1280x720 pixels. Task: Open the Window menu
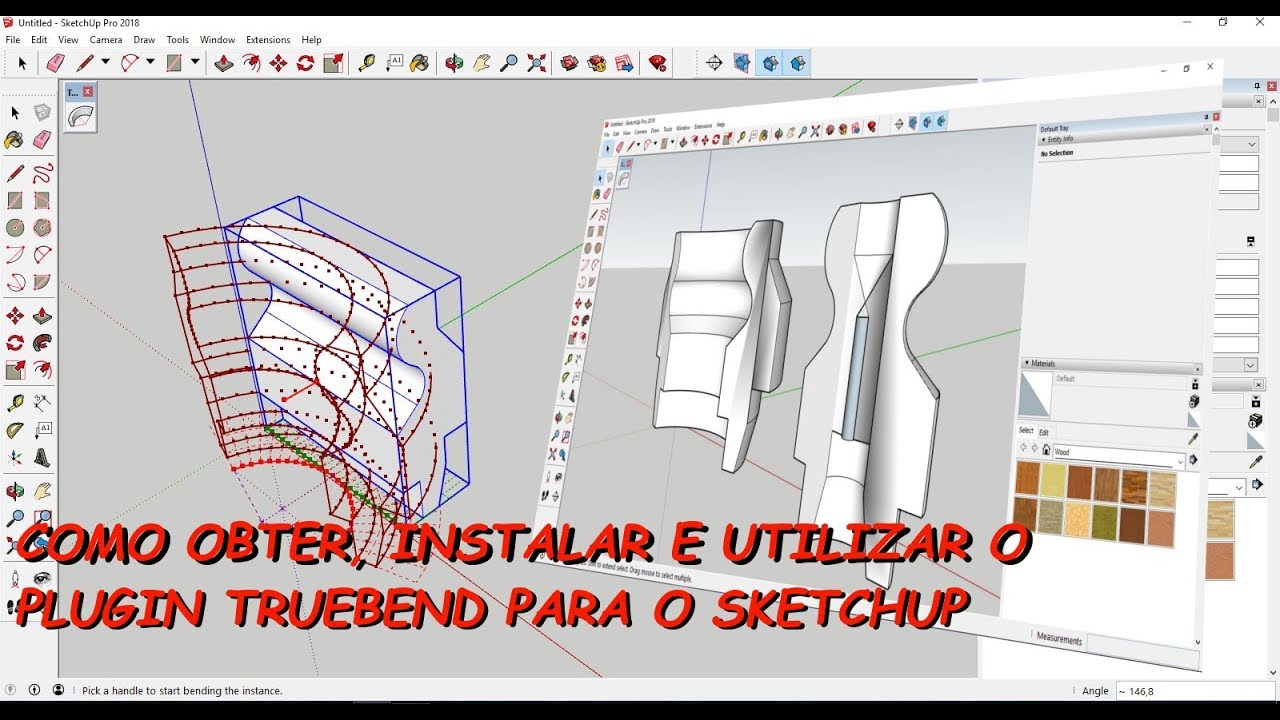pos(217,40)
